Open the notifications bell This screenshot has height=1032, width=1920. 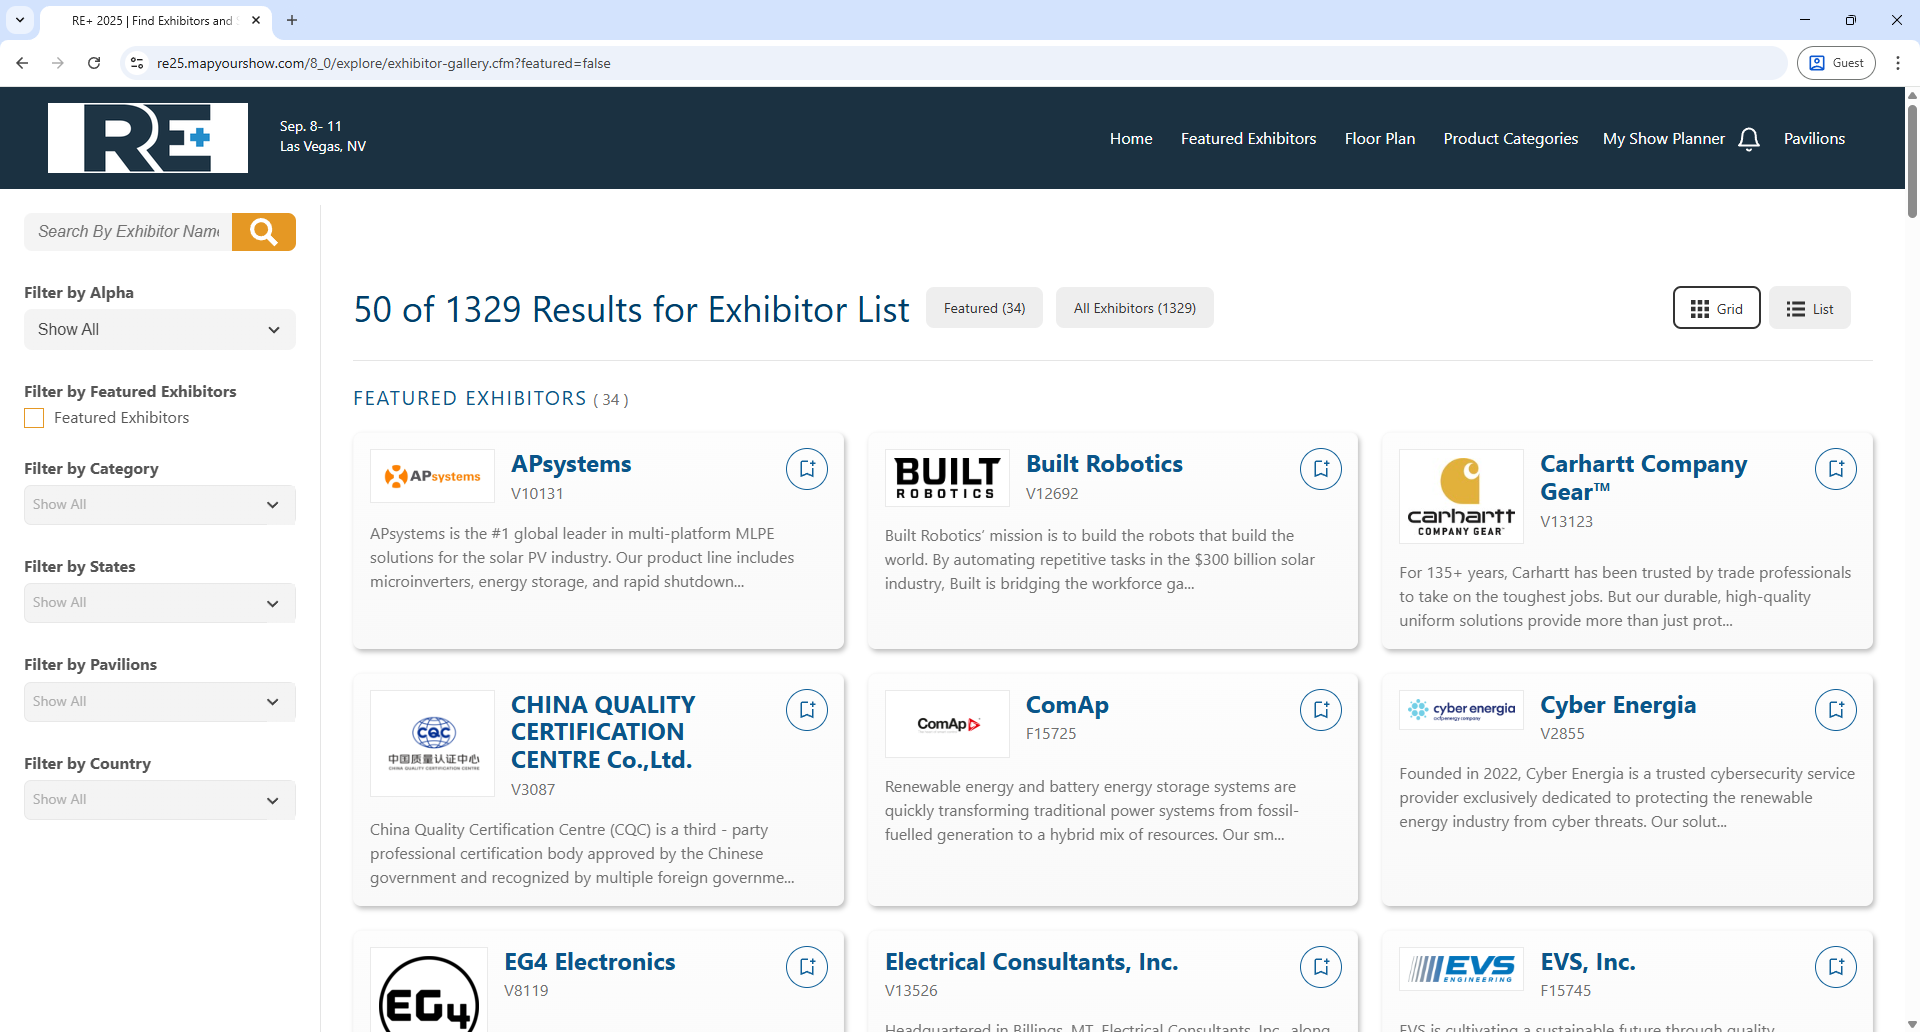1749,138
